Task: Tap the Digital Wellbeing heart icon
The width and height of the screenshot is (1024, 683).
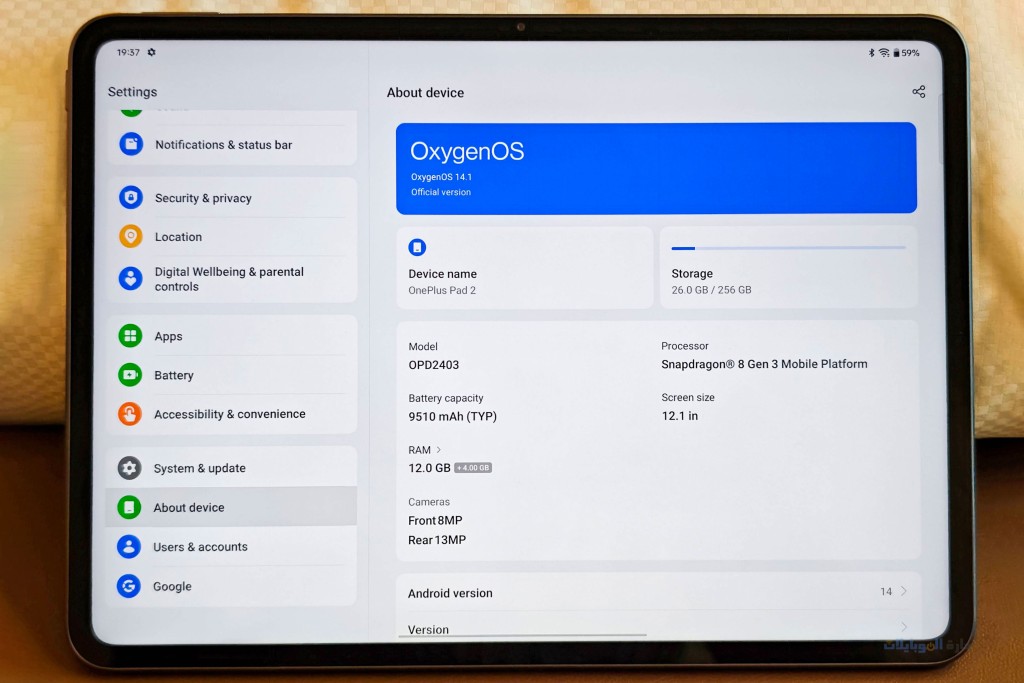Action: 131,278
